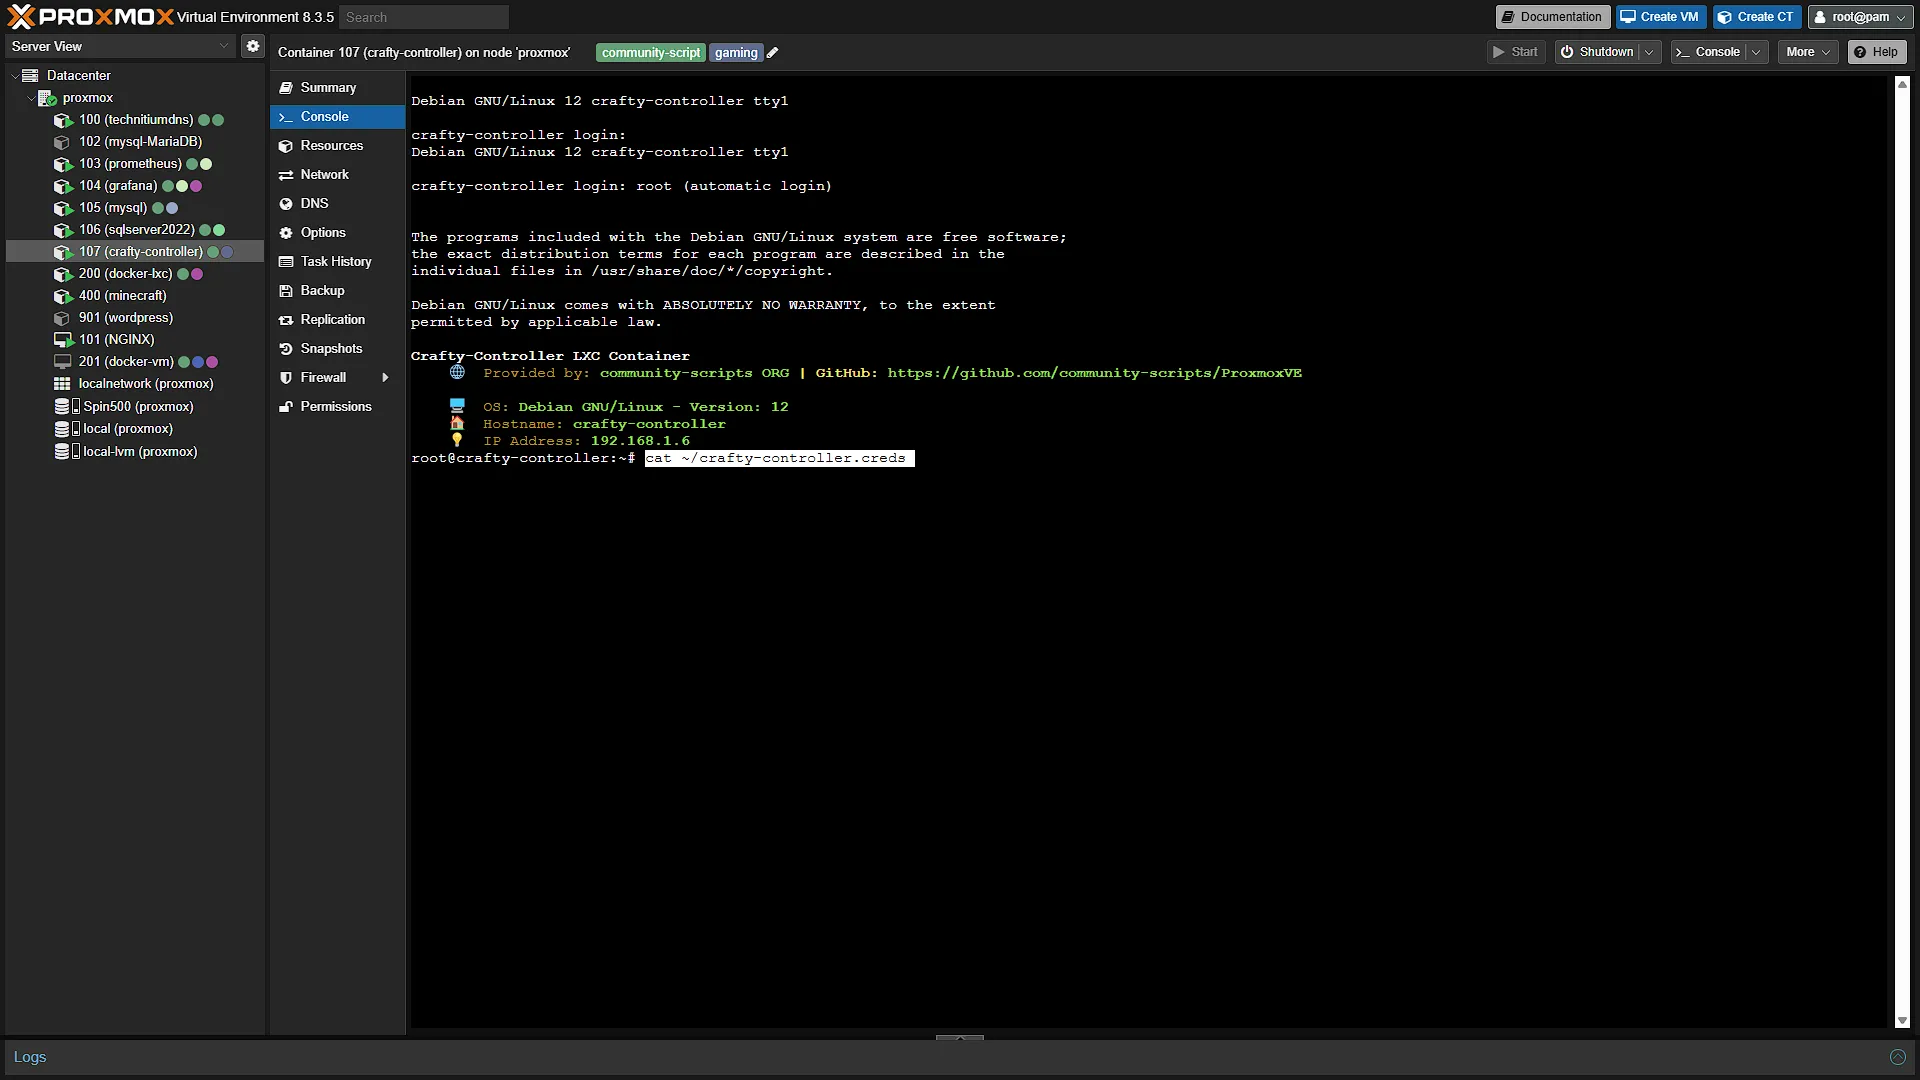Open the Backup tab
1920x1080 pixels.
point(337,291)
